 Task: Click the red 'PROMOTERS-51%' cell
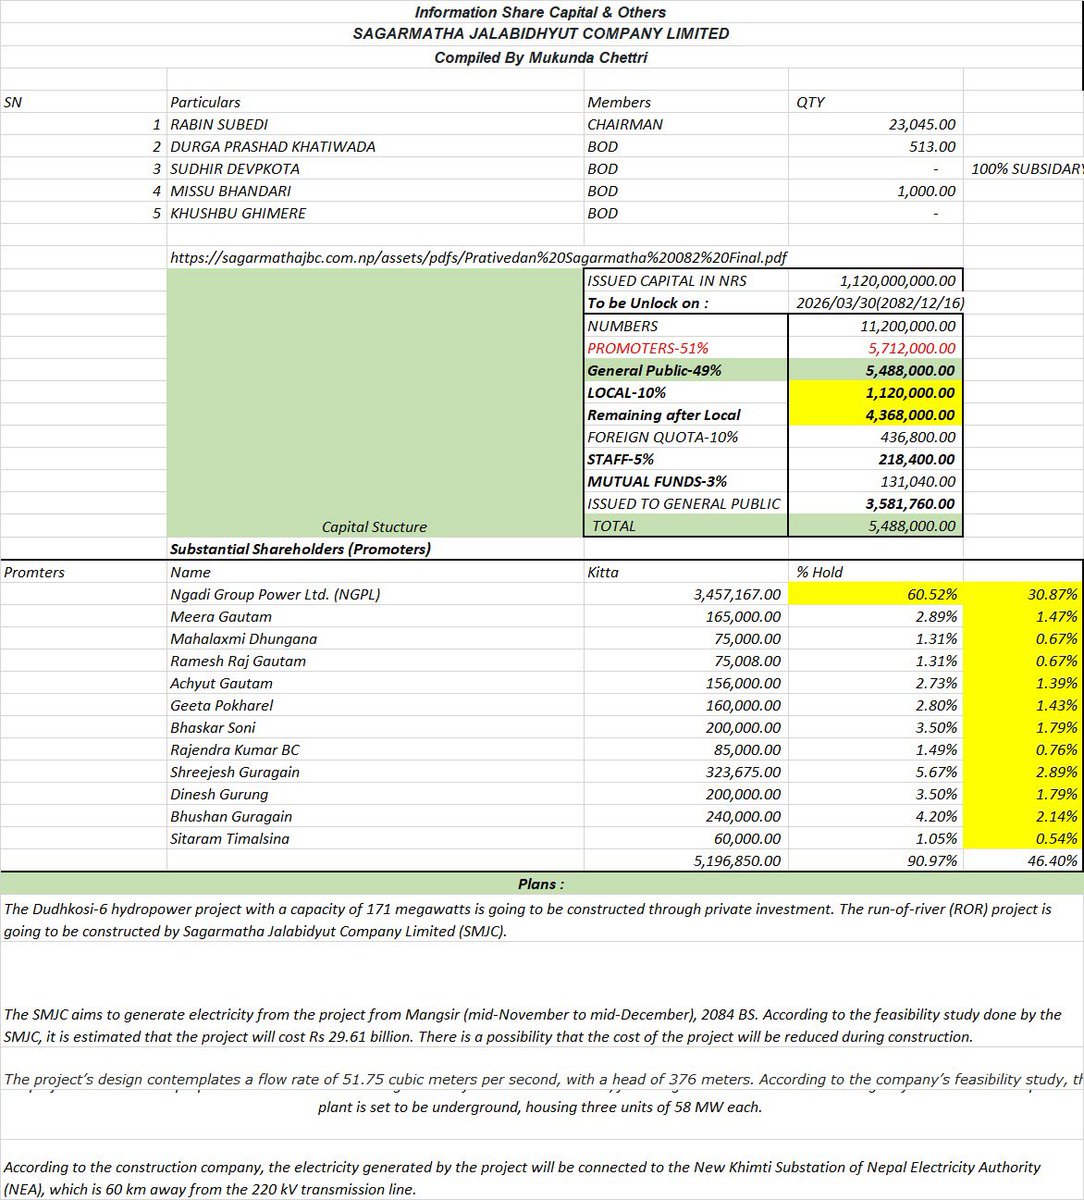click(685, 348)
